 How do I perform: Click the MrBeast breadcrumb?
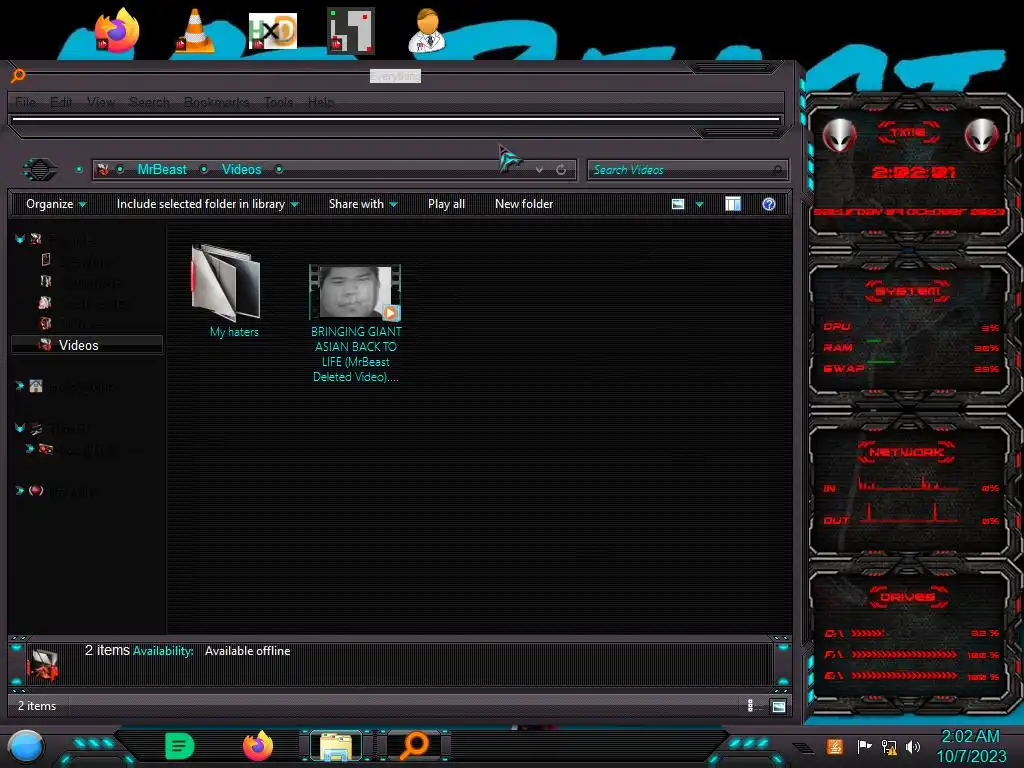tap(162, 170)
